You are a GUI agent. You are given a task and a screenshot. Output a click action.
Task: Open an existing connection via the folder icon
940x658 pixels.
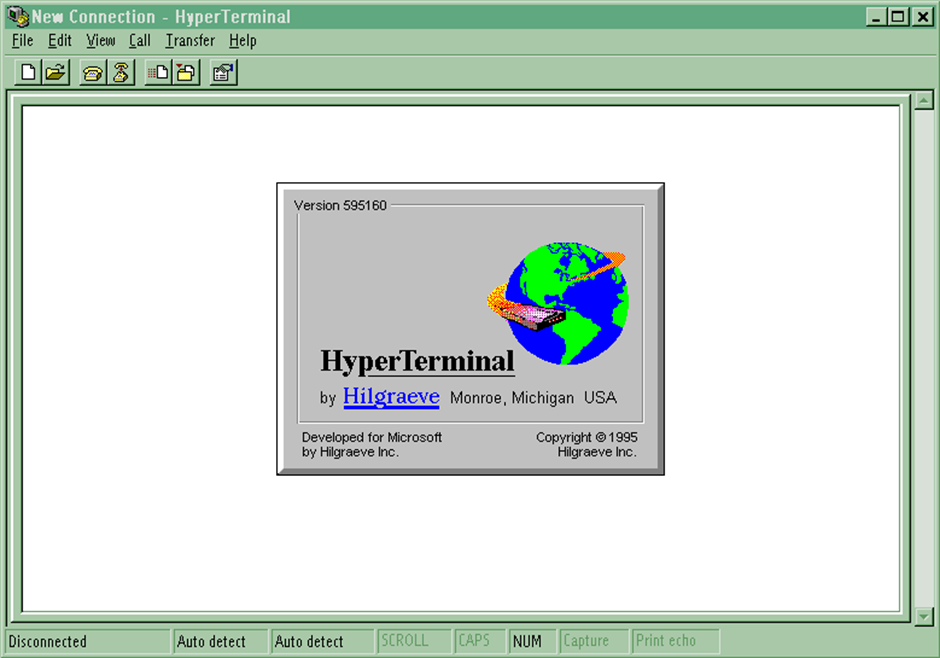tap(55, 71)
